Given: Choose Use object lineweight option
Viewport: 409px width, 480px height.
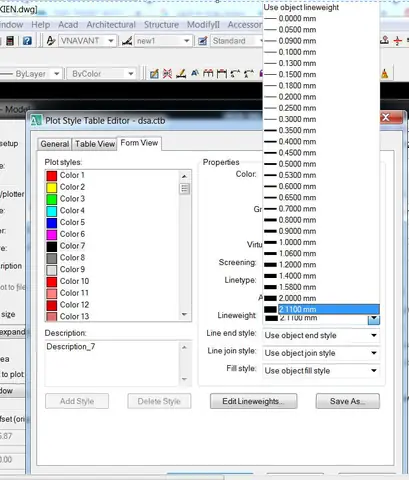Looking at the screenshot, I should (x=321, y=7).
